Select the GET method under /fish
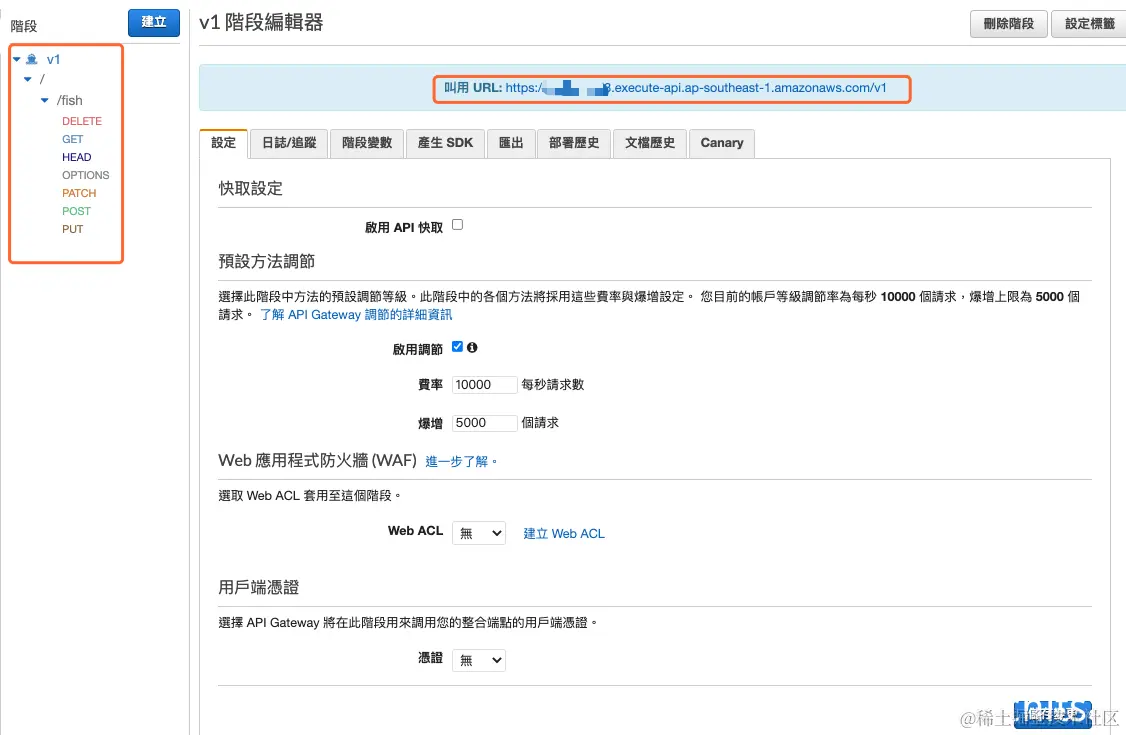This screenshot has width=1126, height=735. click(x=74, y=139)
